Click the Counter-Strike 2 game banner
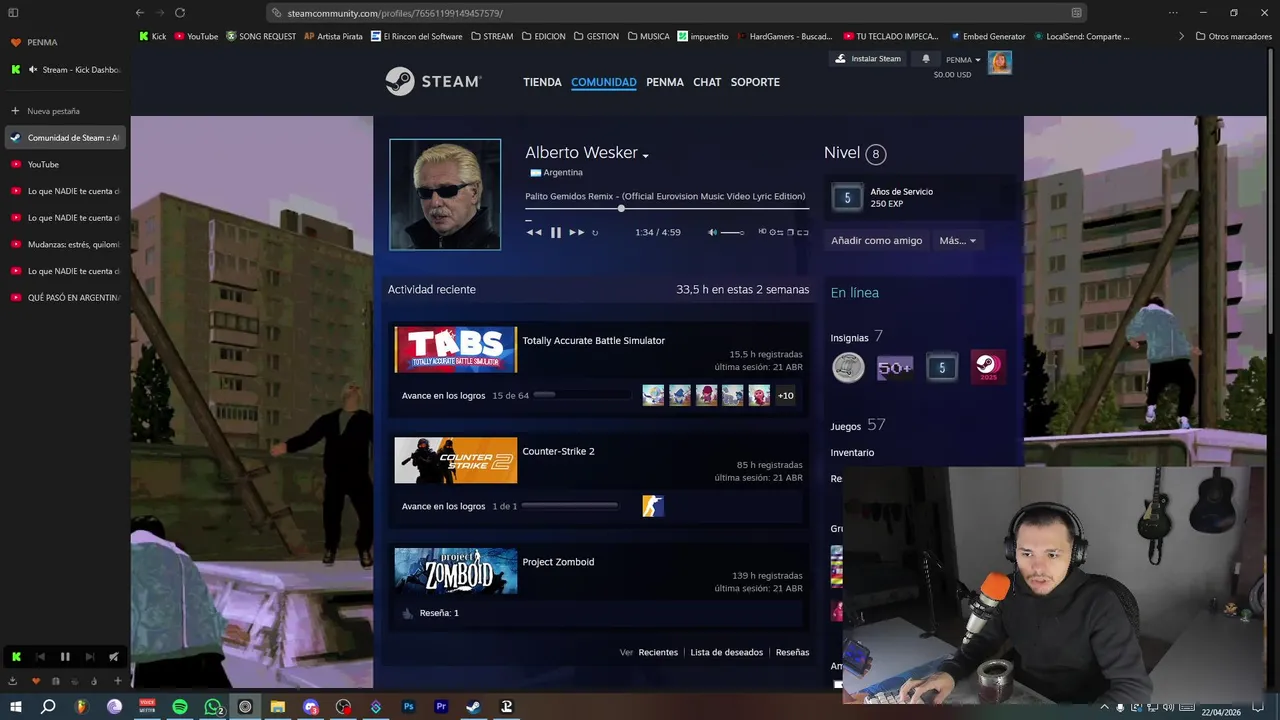1280x720 pixels. click(455, 460)
